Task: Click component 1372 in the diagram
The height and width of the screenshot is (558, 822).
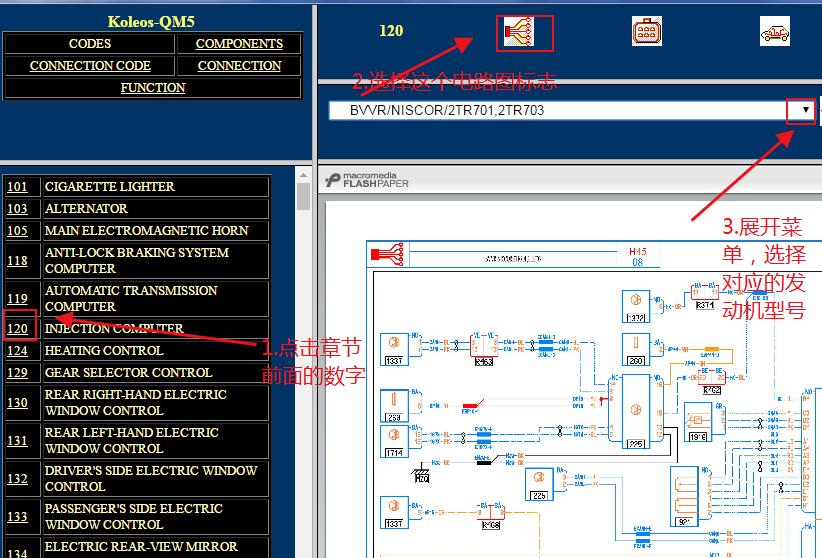Action: [x=636, y=306]
